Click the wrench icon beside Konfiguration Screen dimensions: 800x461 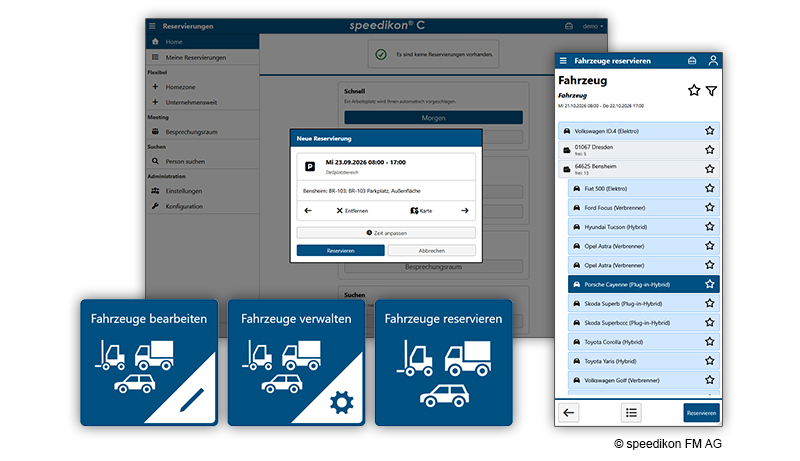155,206
